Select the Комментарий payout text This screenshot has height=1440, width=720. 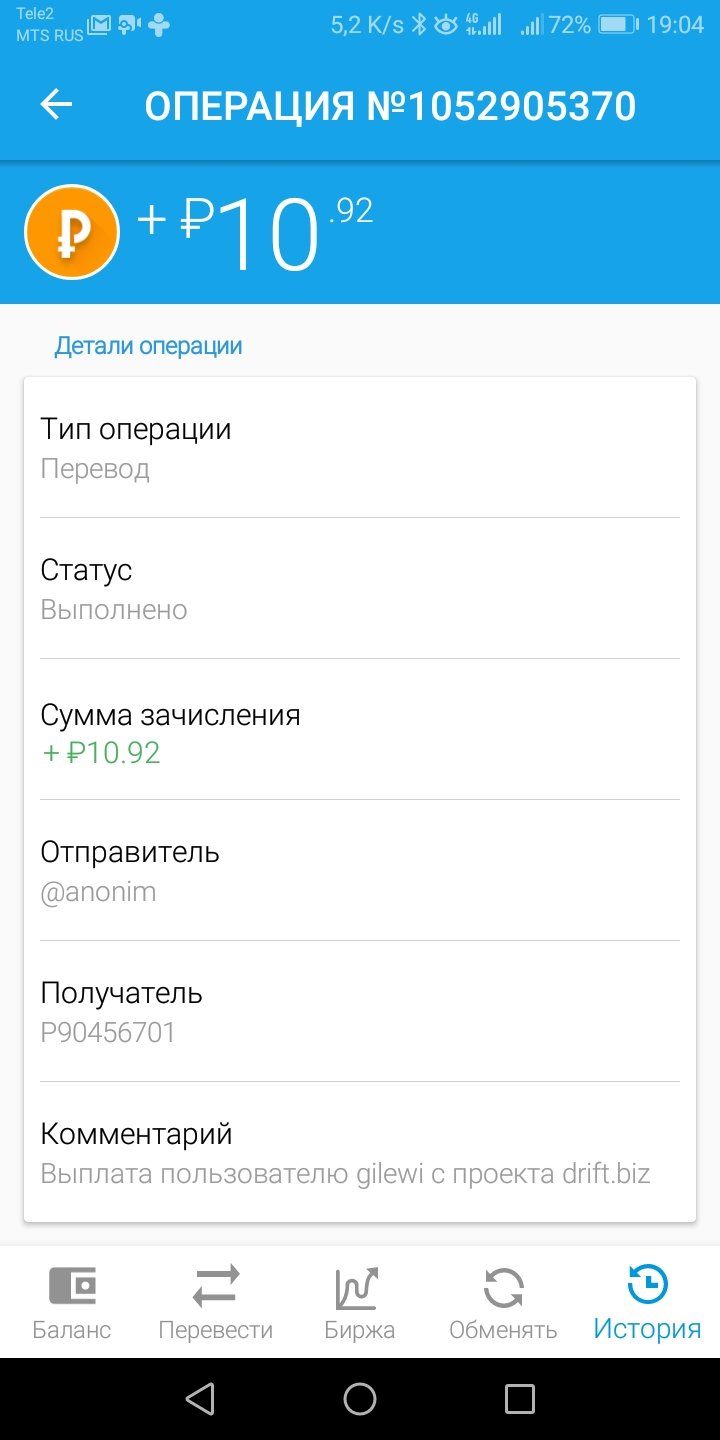coord(345,1174)
